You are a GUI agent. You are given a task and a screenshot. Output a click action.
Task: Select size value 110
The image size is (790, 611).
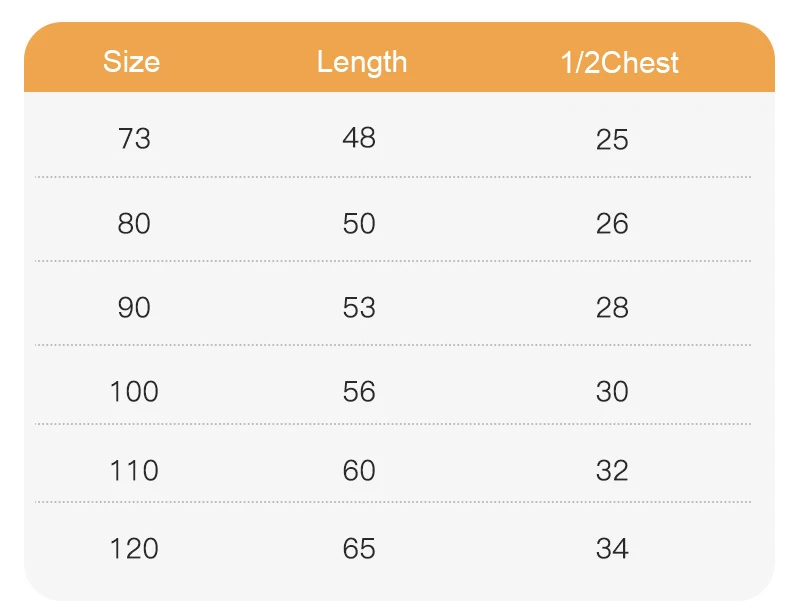pos(134,469)
